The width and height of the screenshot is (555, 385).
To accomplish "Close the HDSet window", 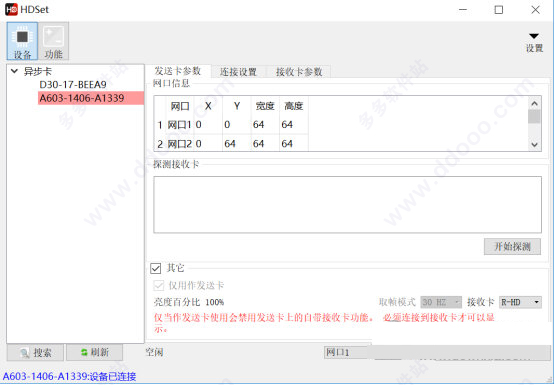I will [x=536, y=10].
